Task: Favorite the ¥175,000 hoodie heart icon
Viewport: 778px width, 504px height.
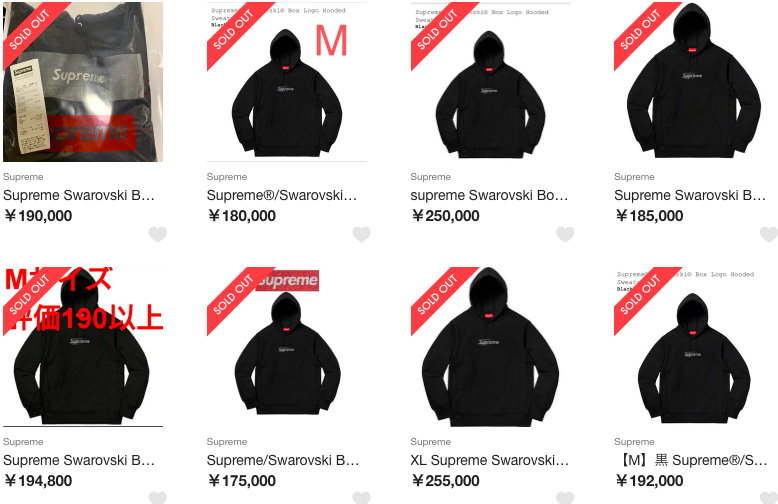Action: pos(361,498)
